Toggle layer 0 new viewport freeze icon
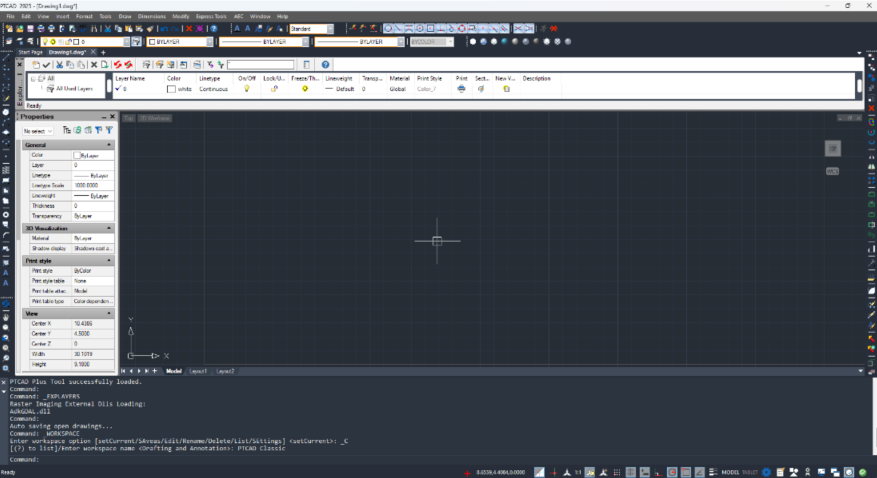 [x=506, y=89]
